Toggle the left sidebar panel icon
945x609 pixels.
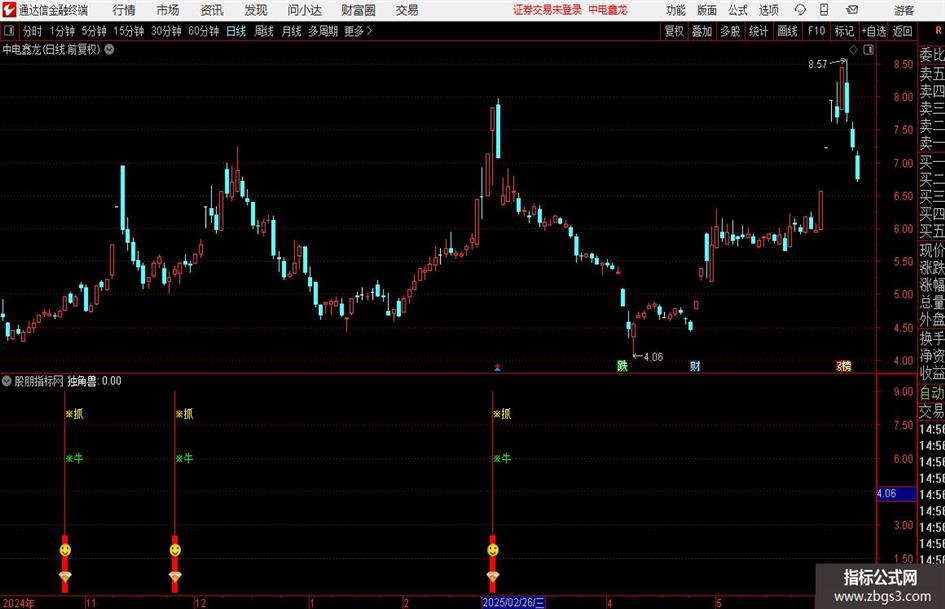coord(9,31)
